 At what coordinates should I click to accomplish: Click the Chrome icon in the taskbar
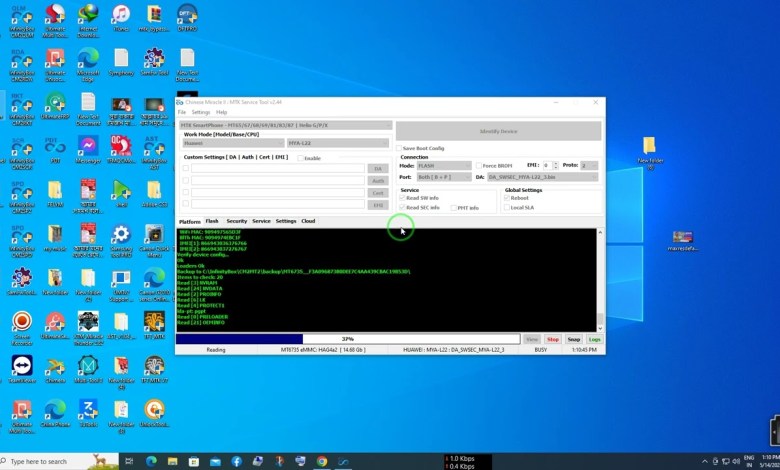click(322, 461)
